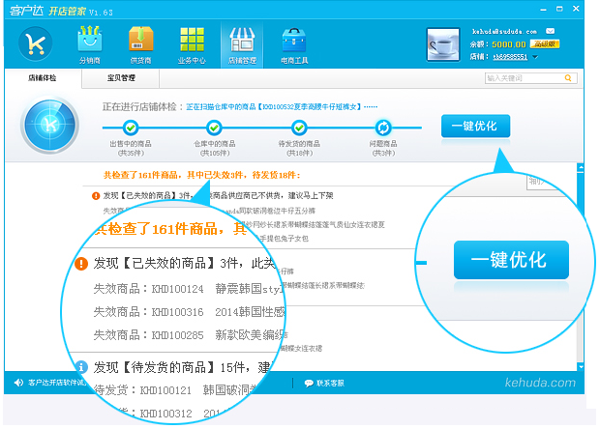Select 店铺管理 store icon
Screen dimensions: 600x429
tap(243, 42)
